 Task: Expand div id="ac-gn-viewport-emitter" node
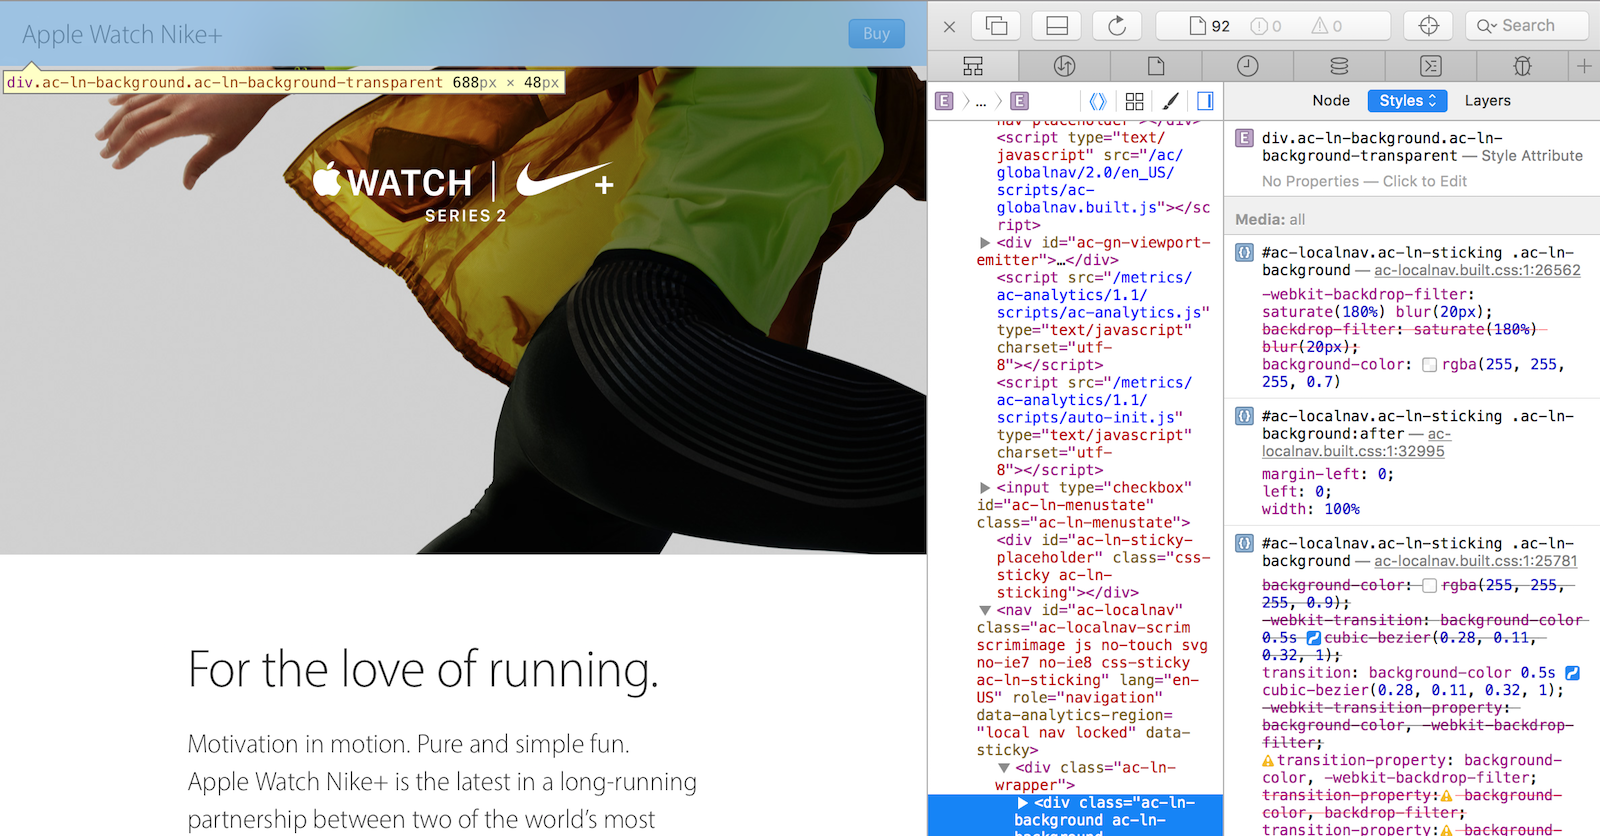coord(985,243)
